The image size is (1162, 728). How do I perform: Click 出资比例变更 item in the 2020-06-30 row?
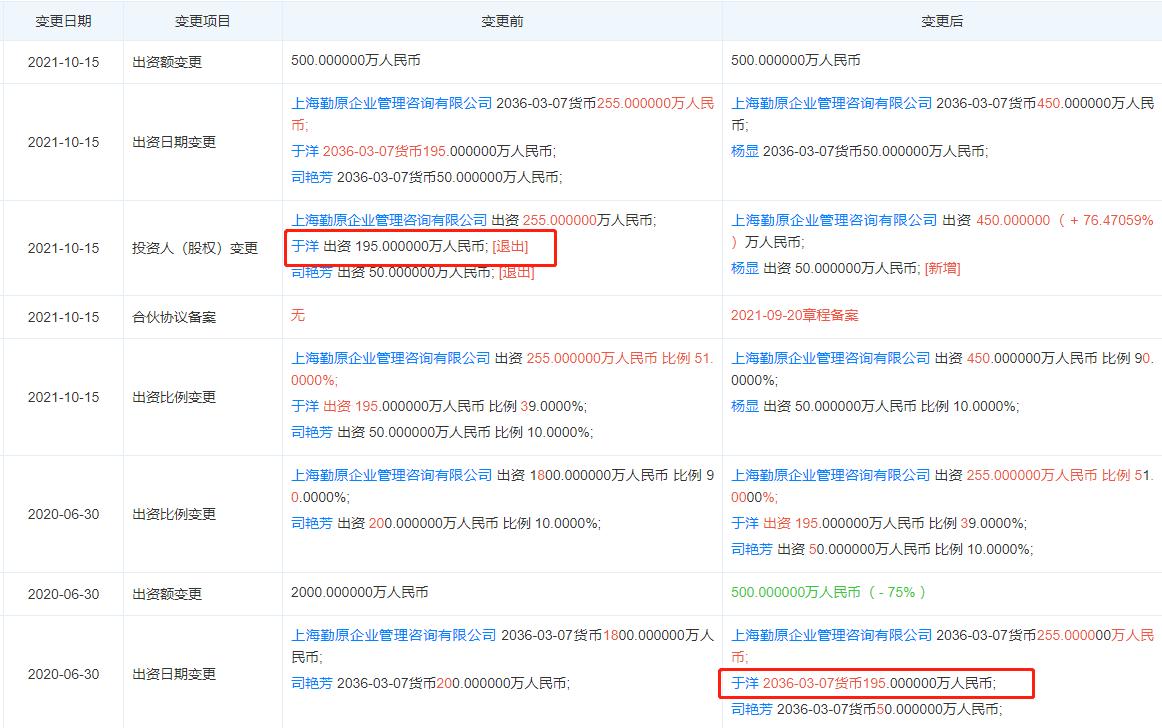click(174, 514)
